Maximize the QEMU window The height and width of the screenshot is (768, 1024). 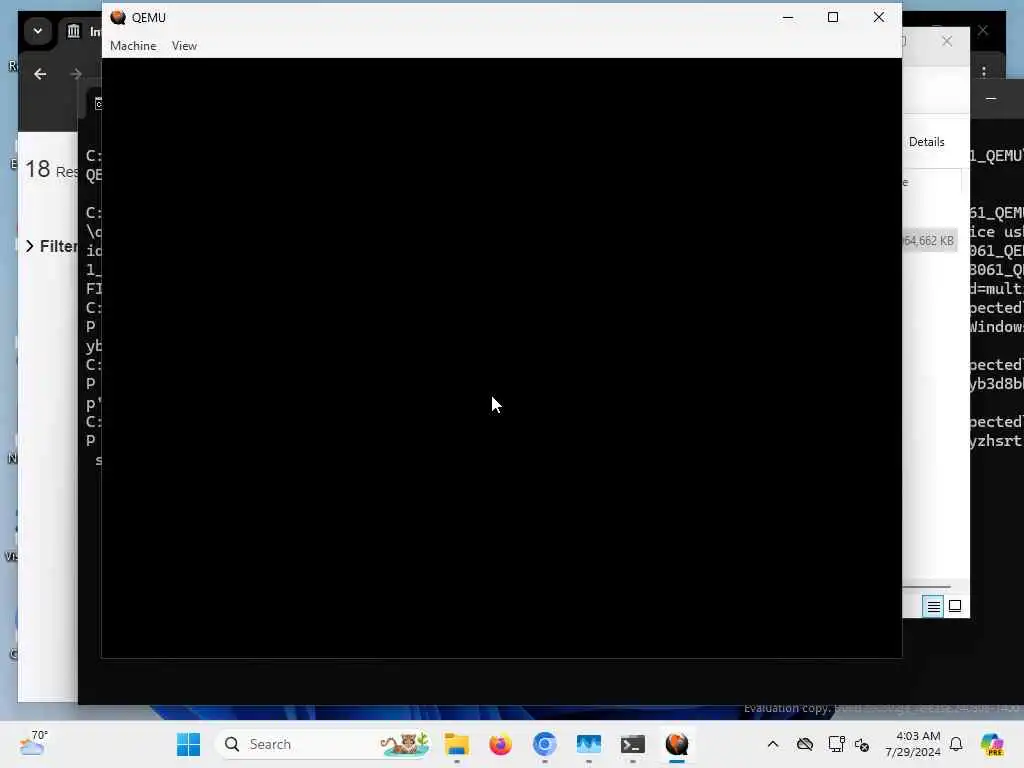point(833,17)
